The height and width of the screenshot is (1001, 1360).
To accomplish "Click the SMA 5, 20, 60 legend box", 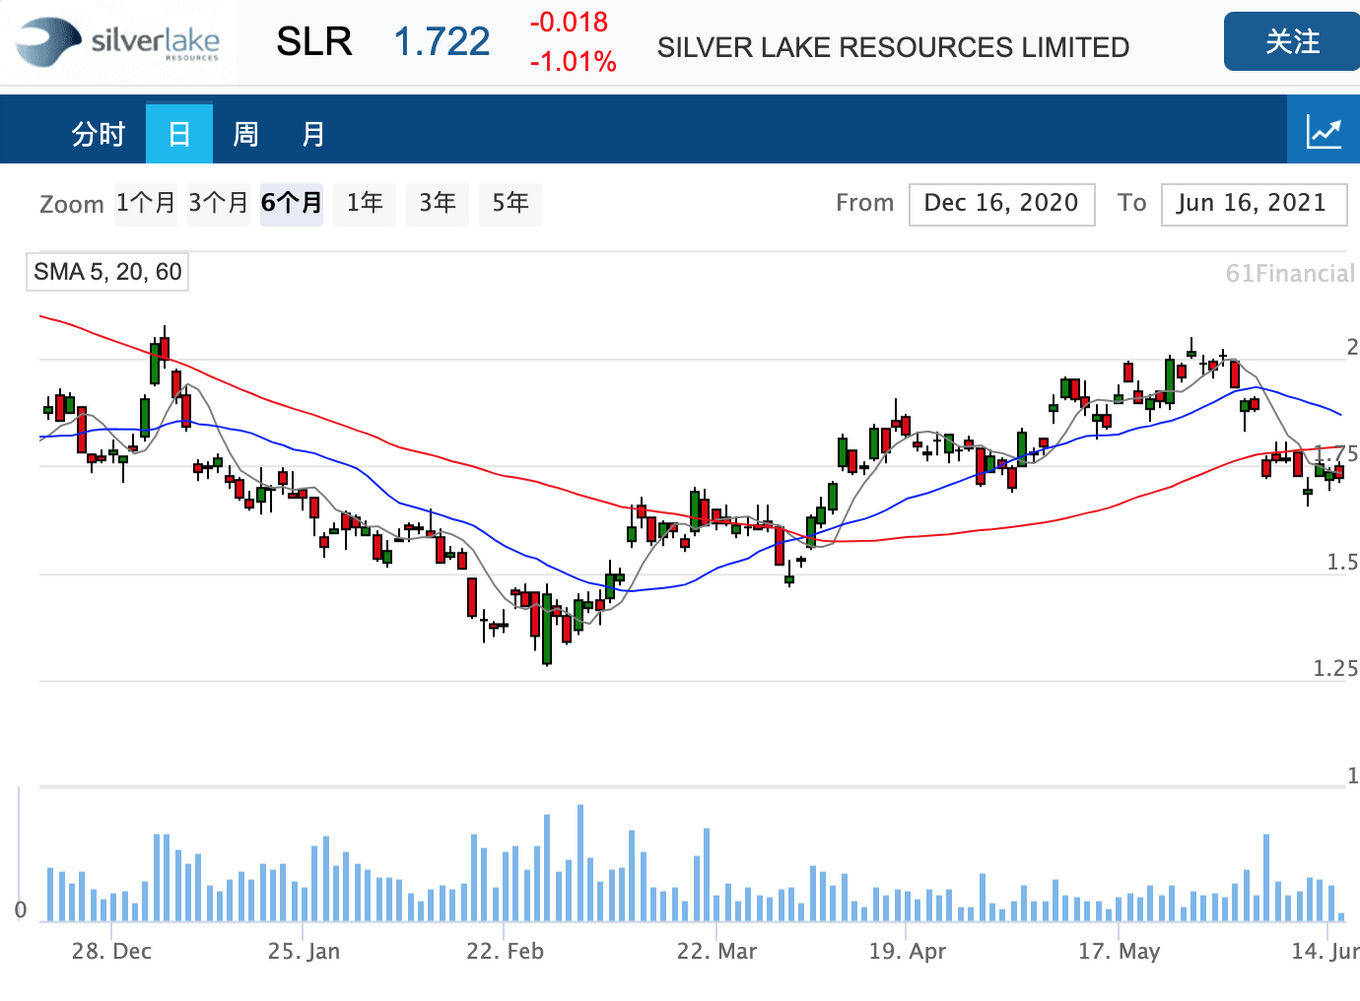I will tap(107, 272).
